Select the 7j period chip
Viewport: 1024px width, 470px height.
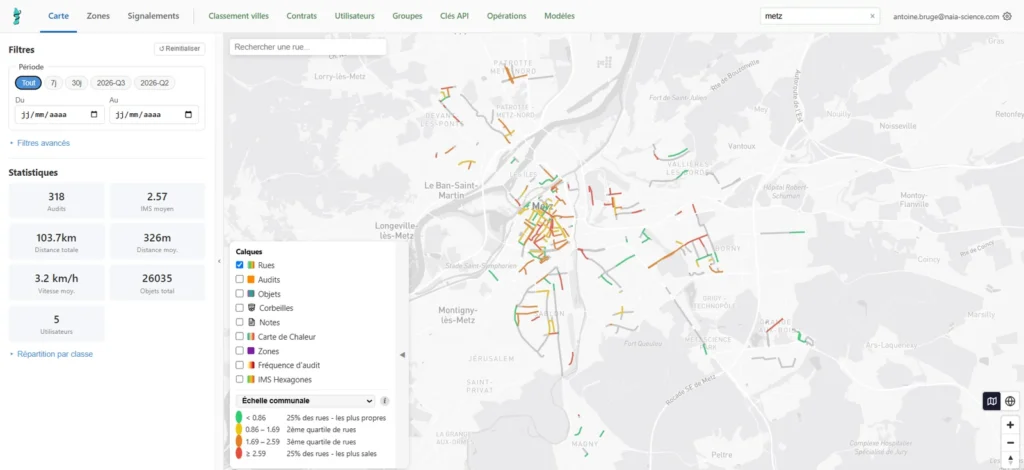point(54,83)
